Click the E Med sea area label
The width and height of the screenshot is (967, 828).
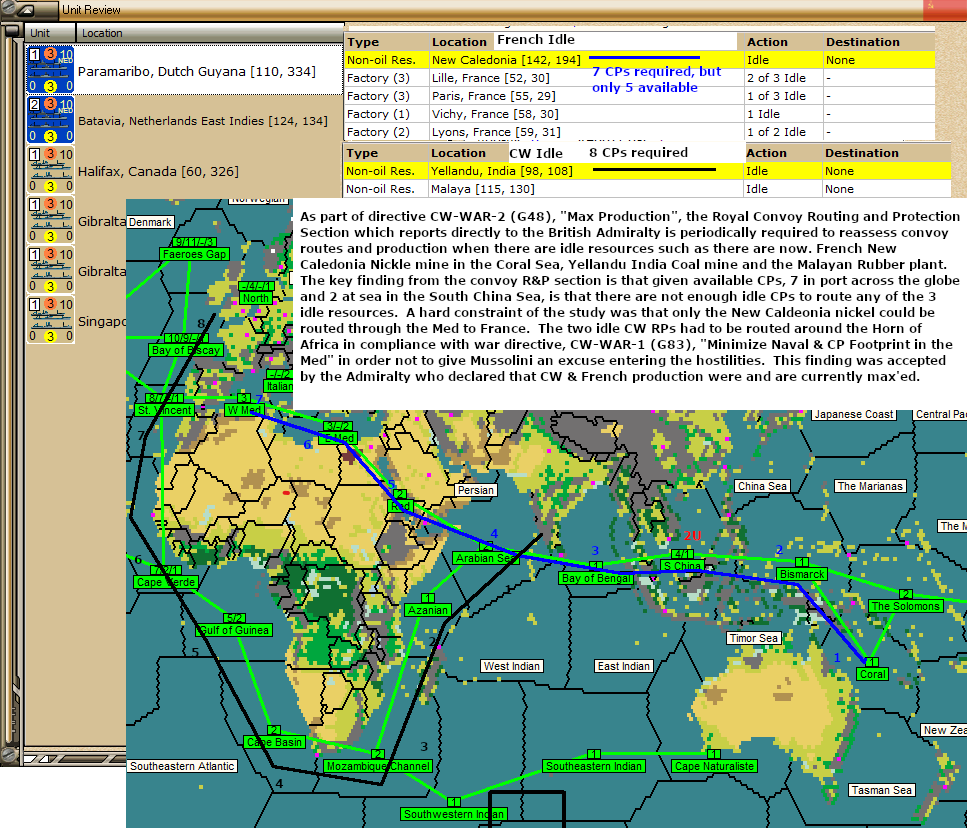coord(340,438)
